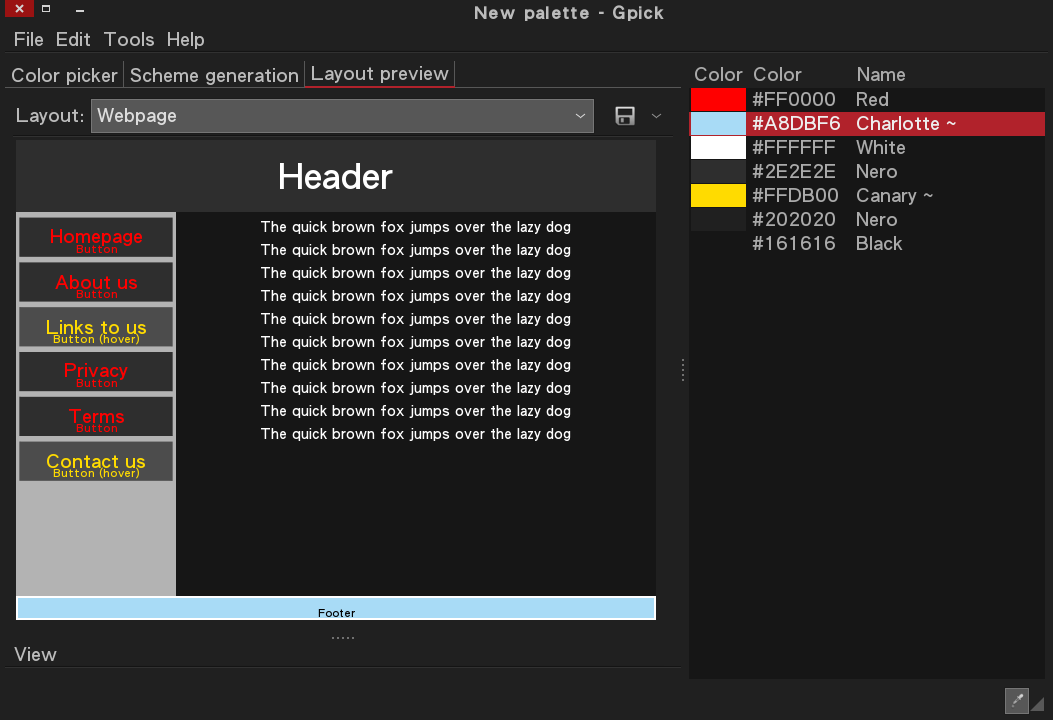Open the Tools menu
This screenshot has height=720, width=1053.
[x=129, y=40]
